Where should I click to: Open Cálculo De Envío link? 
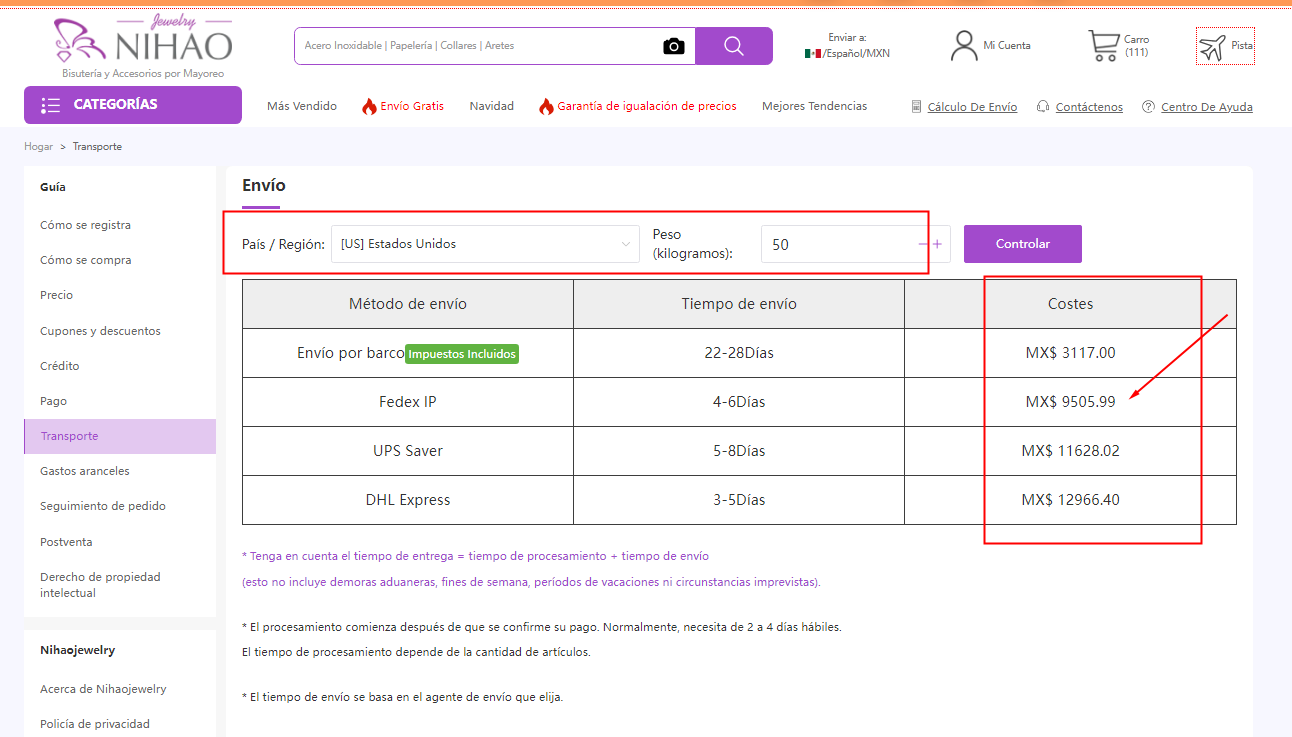(972, 107)
